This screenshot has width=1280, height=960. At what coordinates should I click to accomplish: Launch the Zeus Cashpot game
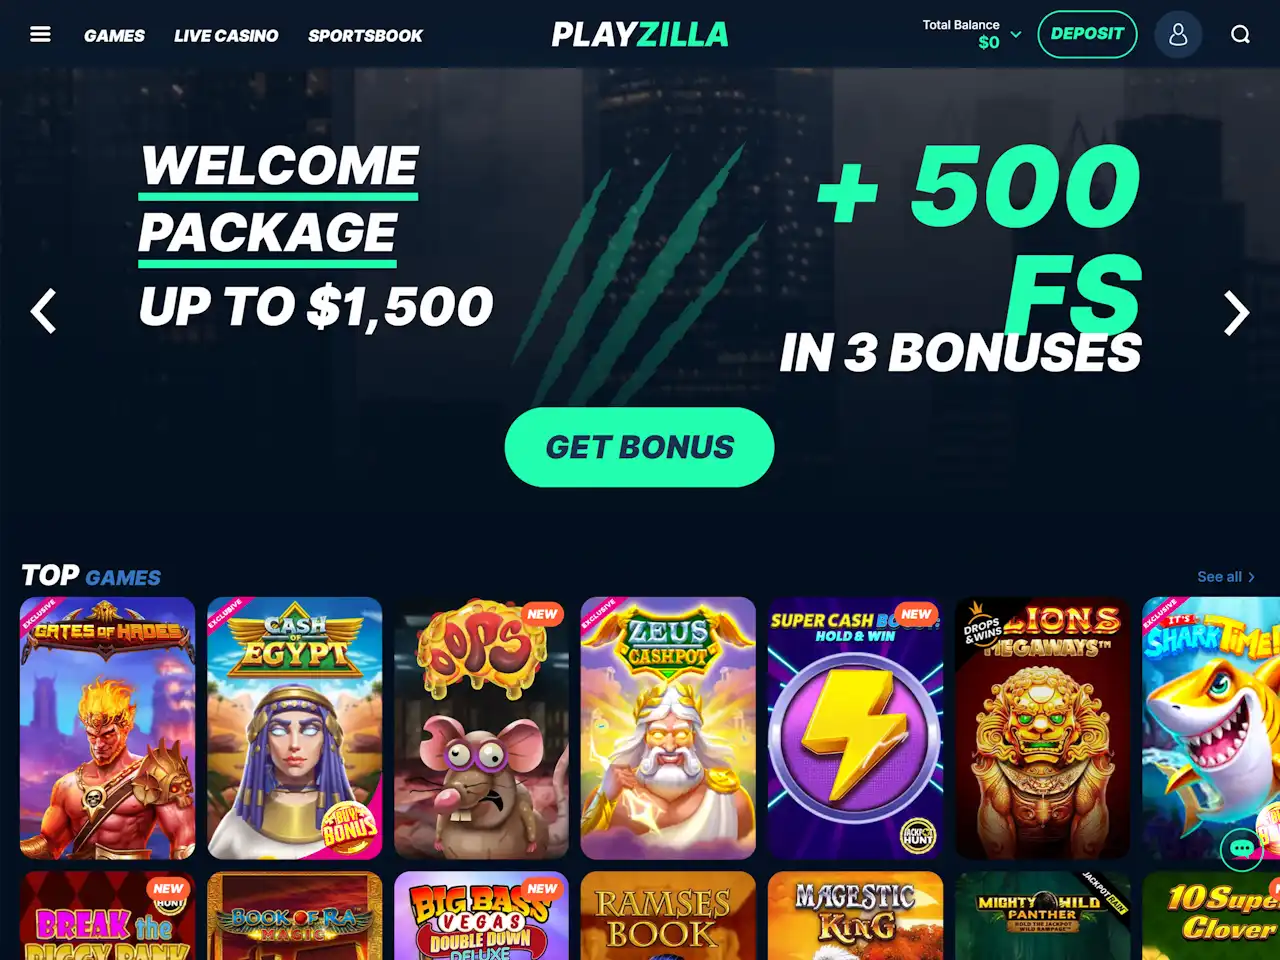click(x=668, y=728)
